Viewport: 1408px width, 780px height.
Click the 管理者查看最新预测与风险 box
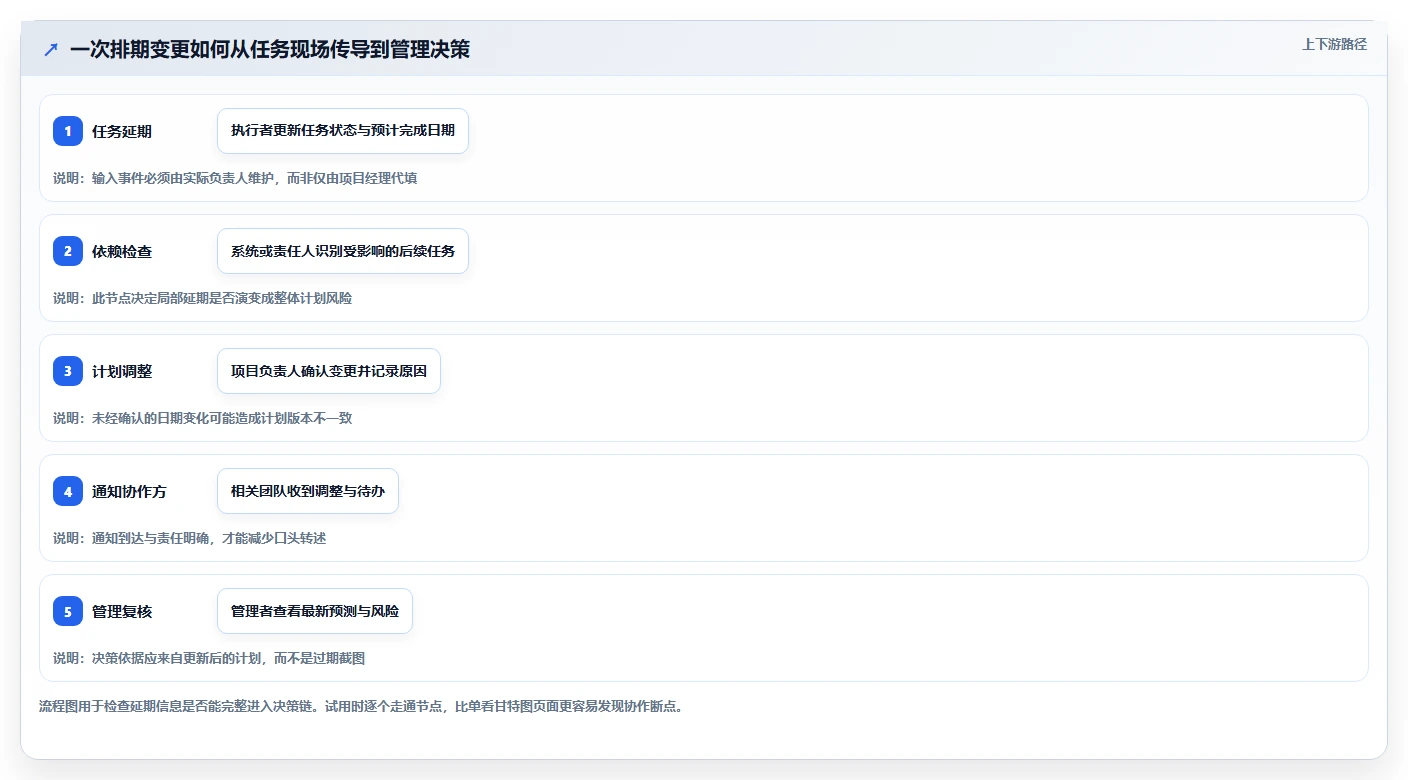(x=315, y=611)
